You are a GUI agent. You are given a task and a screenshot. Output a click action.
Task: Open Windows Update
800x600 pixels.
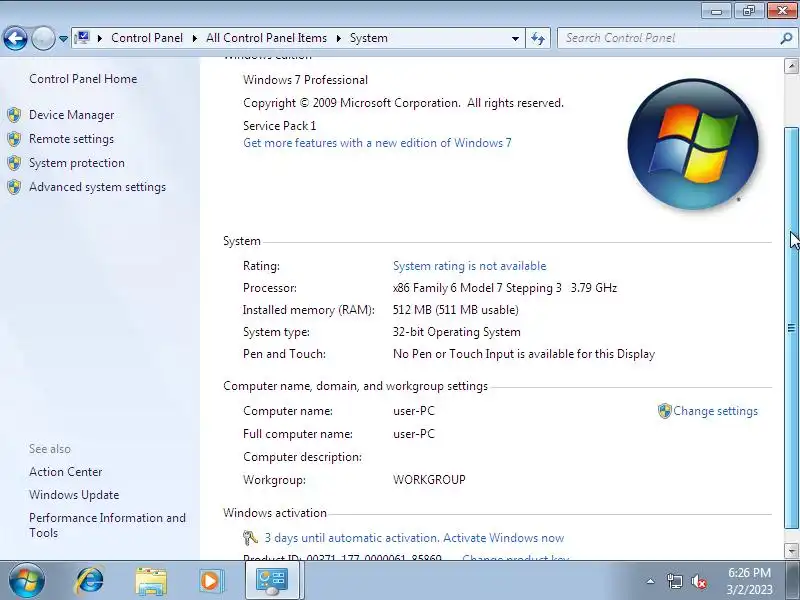click(74, 495)
